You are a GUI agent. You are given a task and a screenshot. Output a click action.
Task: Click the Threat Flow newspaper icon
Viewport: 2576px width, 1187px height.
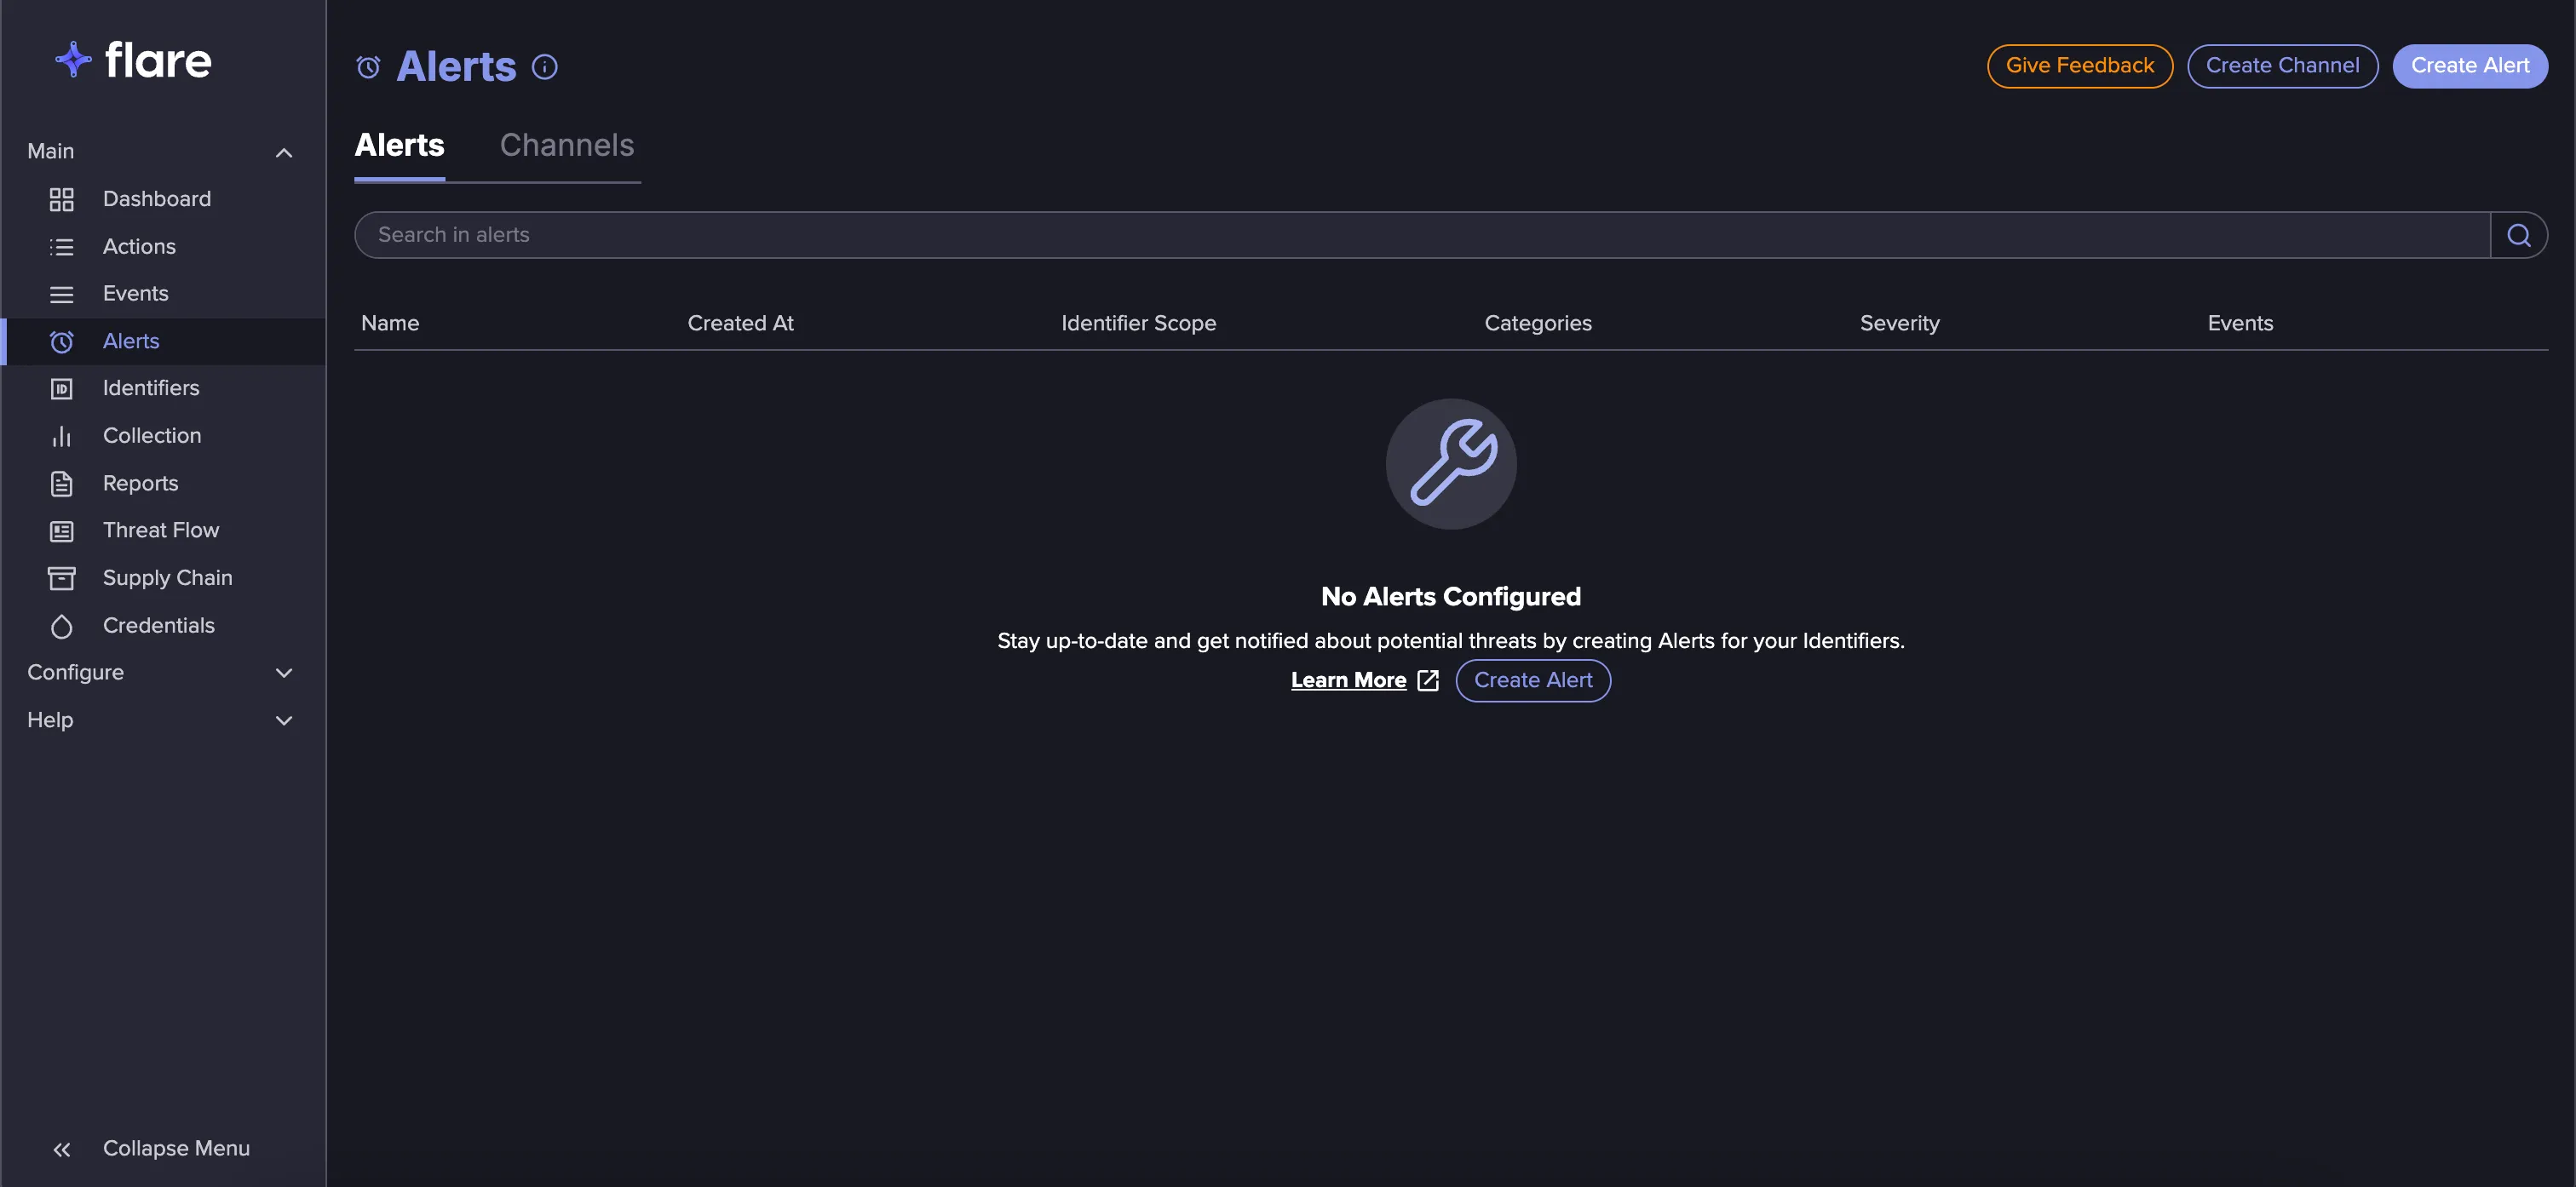(62, 531)
